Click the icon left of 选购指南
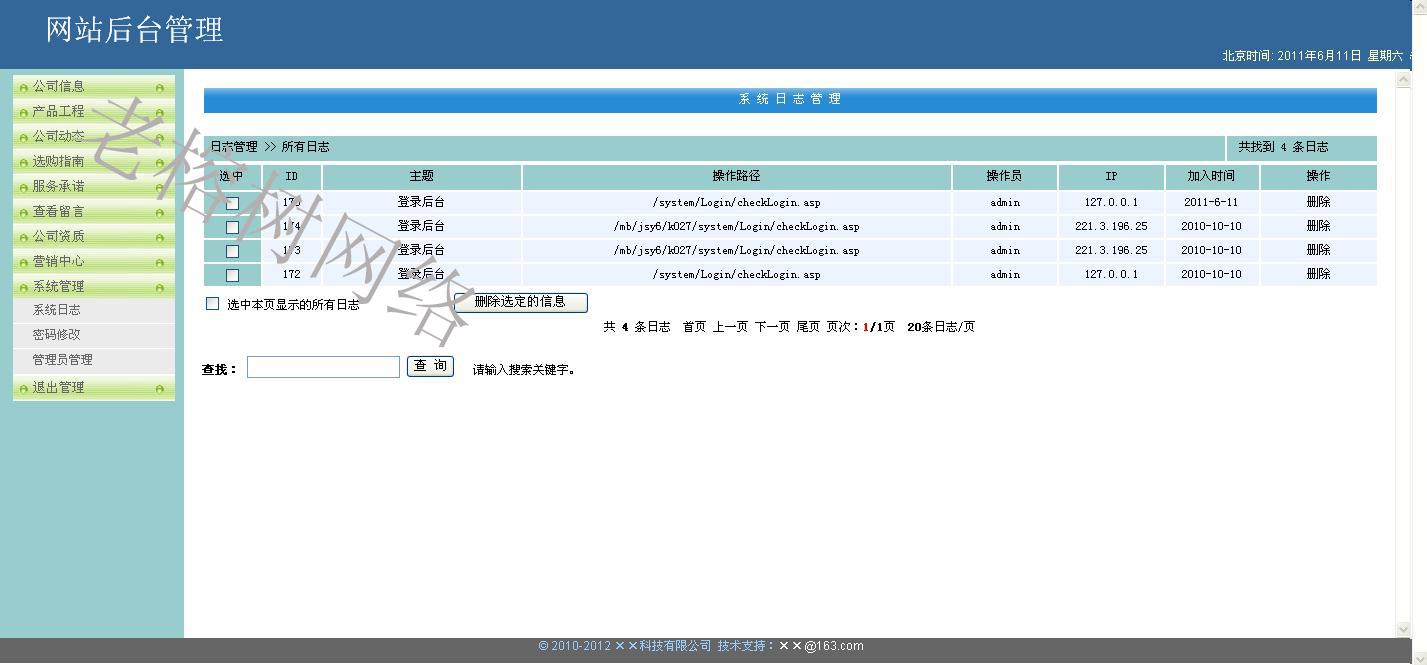Screen dimensions: 1427x665 pos(24,163)
